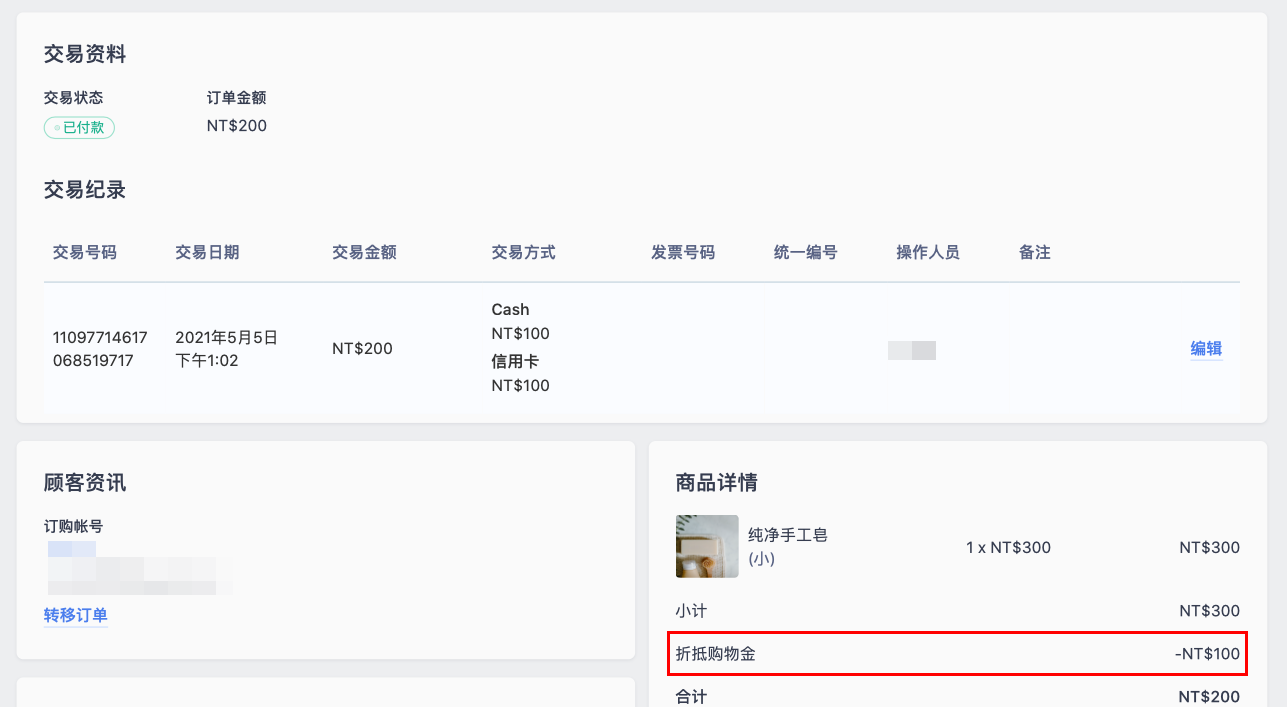Click transaction number 11097714617068519717

pos(100,349)
